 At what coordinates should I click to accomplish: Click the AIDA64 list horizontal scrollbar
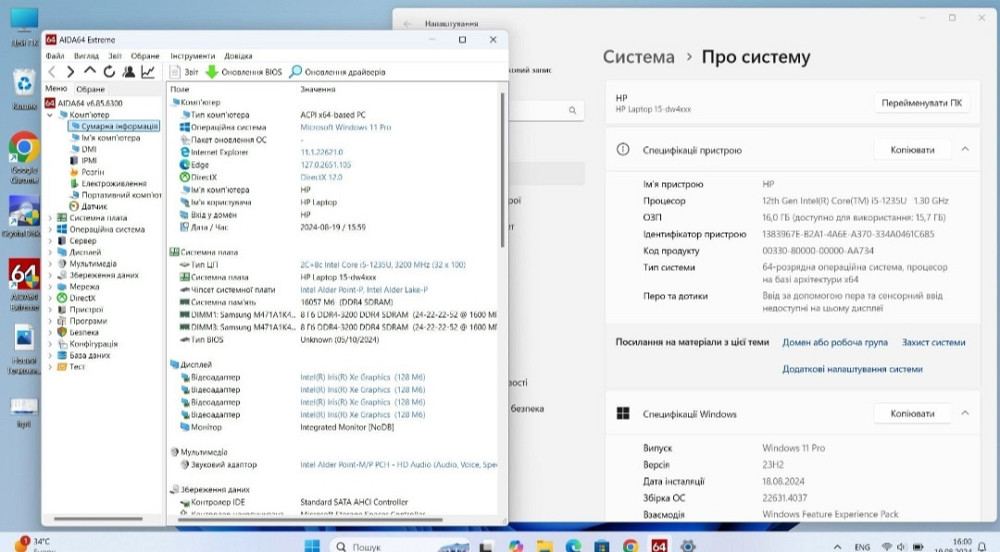(x=310, y=519)
